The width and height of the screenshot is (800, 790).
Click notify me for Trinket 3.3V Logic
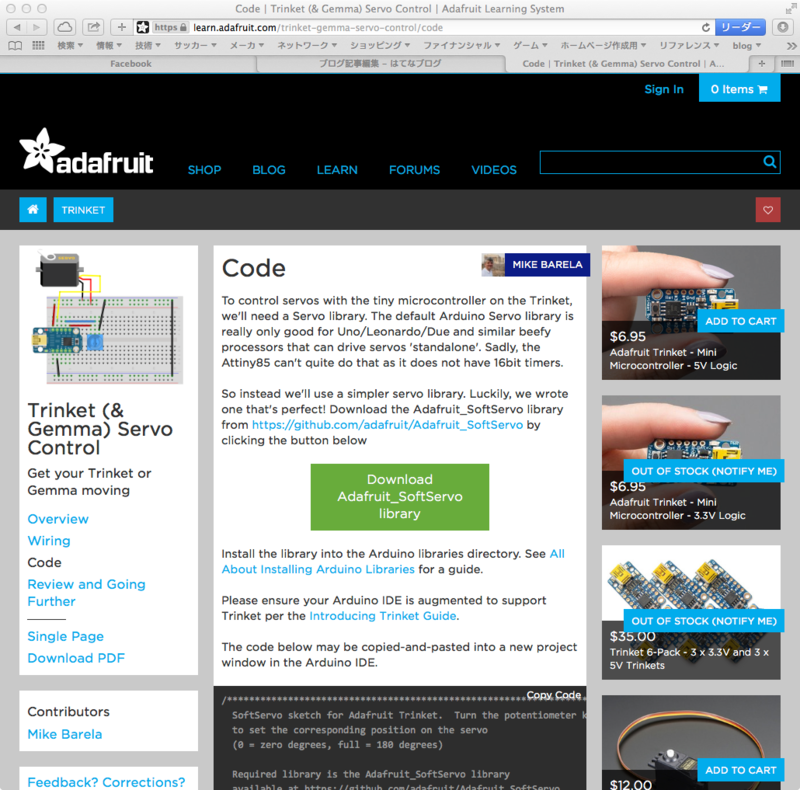(x=704, y=471)
